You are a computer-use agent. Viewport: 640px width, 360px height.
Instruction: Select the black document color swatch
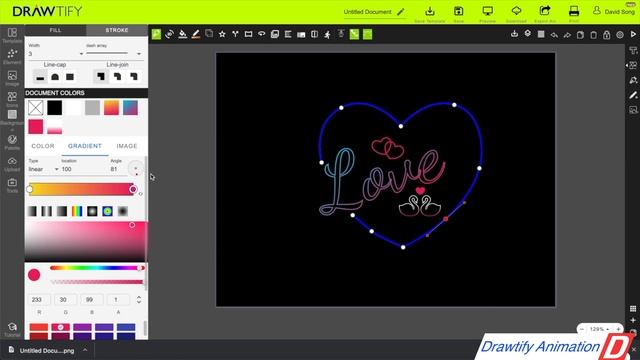click(x=54, y=108)
